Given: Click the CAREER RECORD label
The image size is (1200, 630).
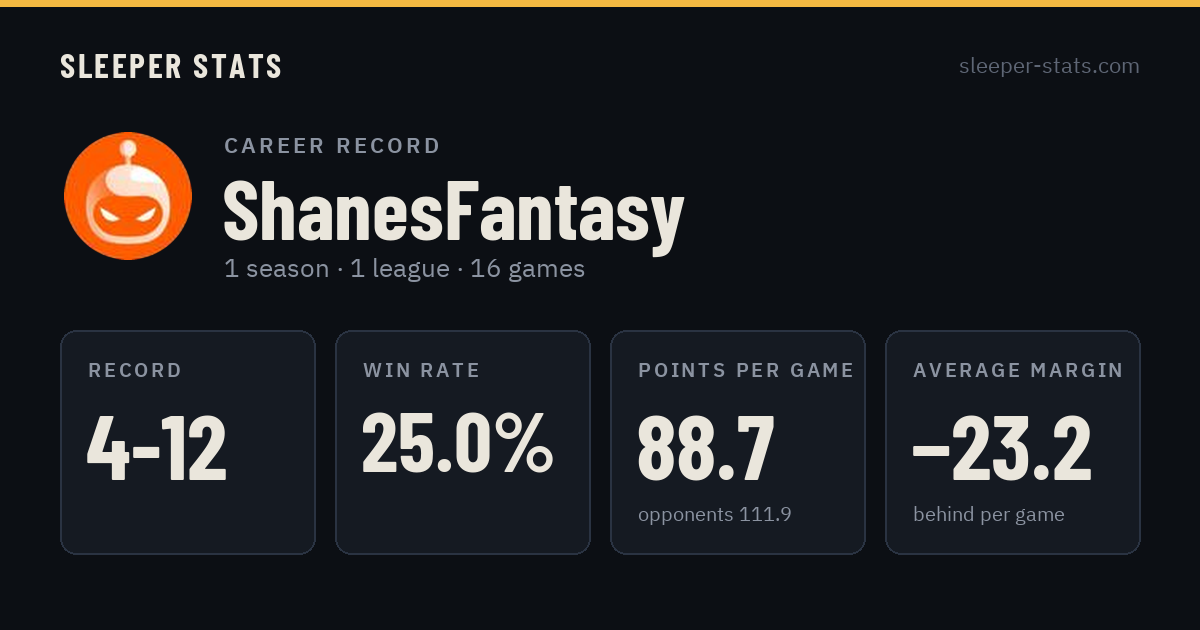Looking at the screenshot, I should pyautogui.click(x=332, y=146).
